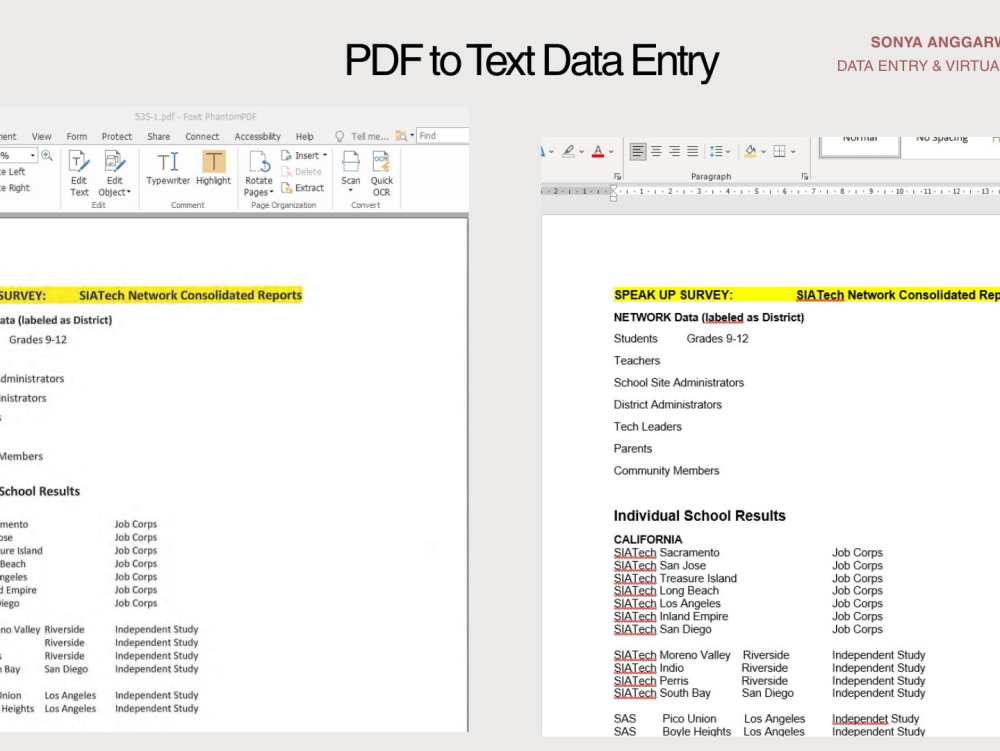Open the Connect tab
This screenshot has height=751, width=1000.
point(202,136)
